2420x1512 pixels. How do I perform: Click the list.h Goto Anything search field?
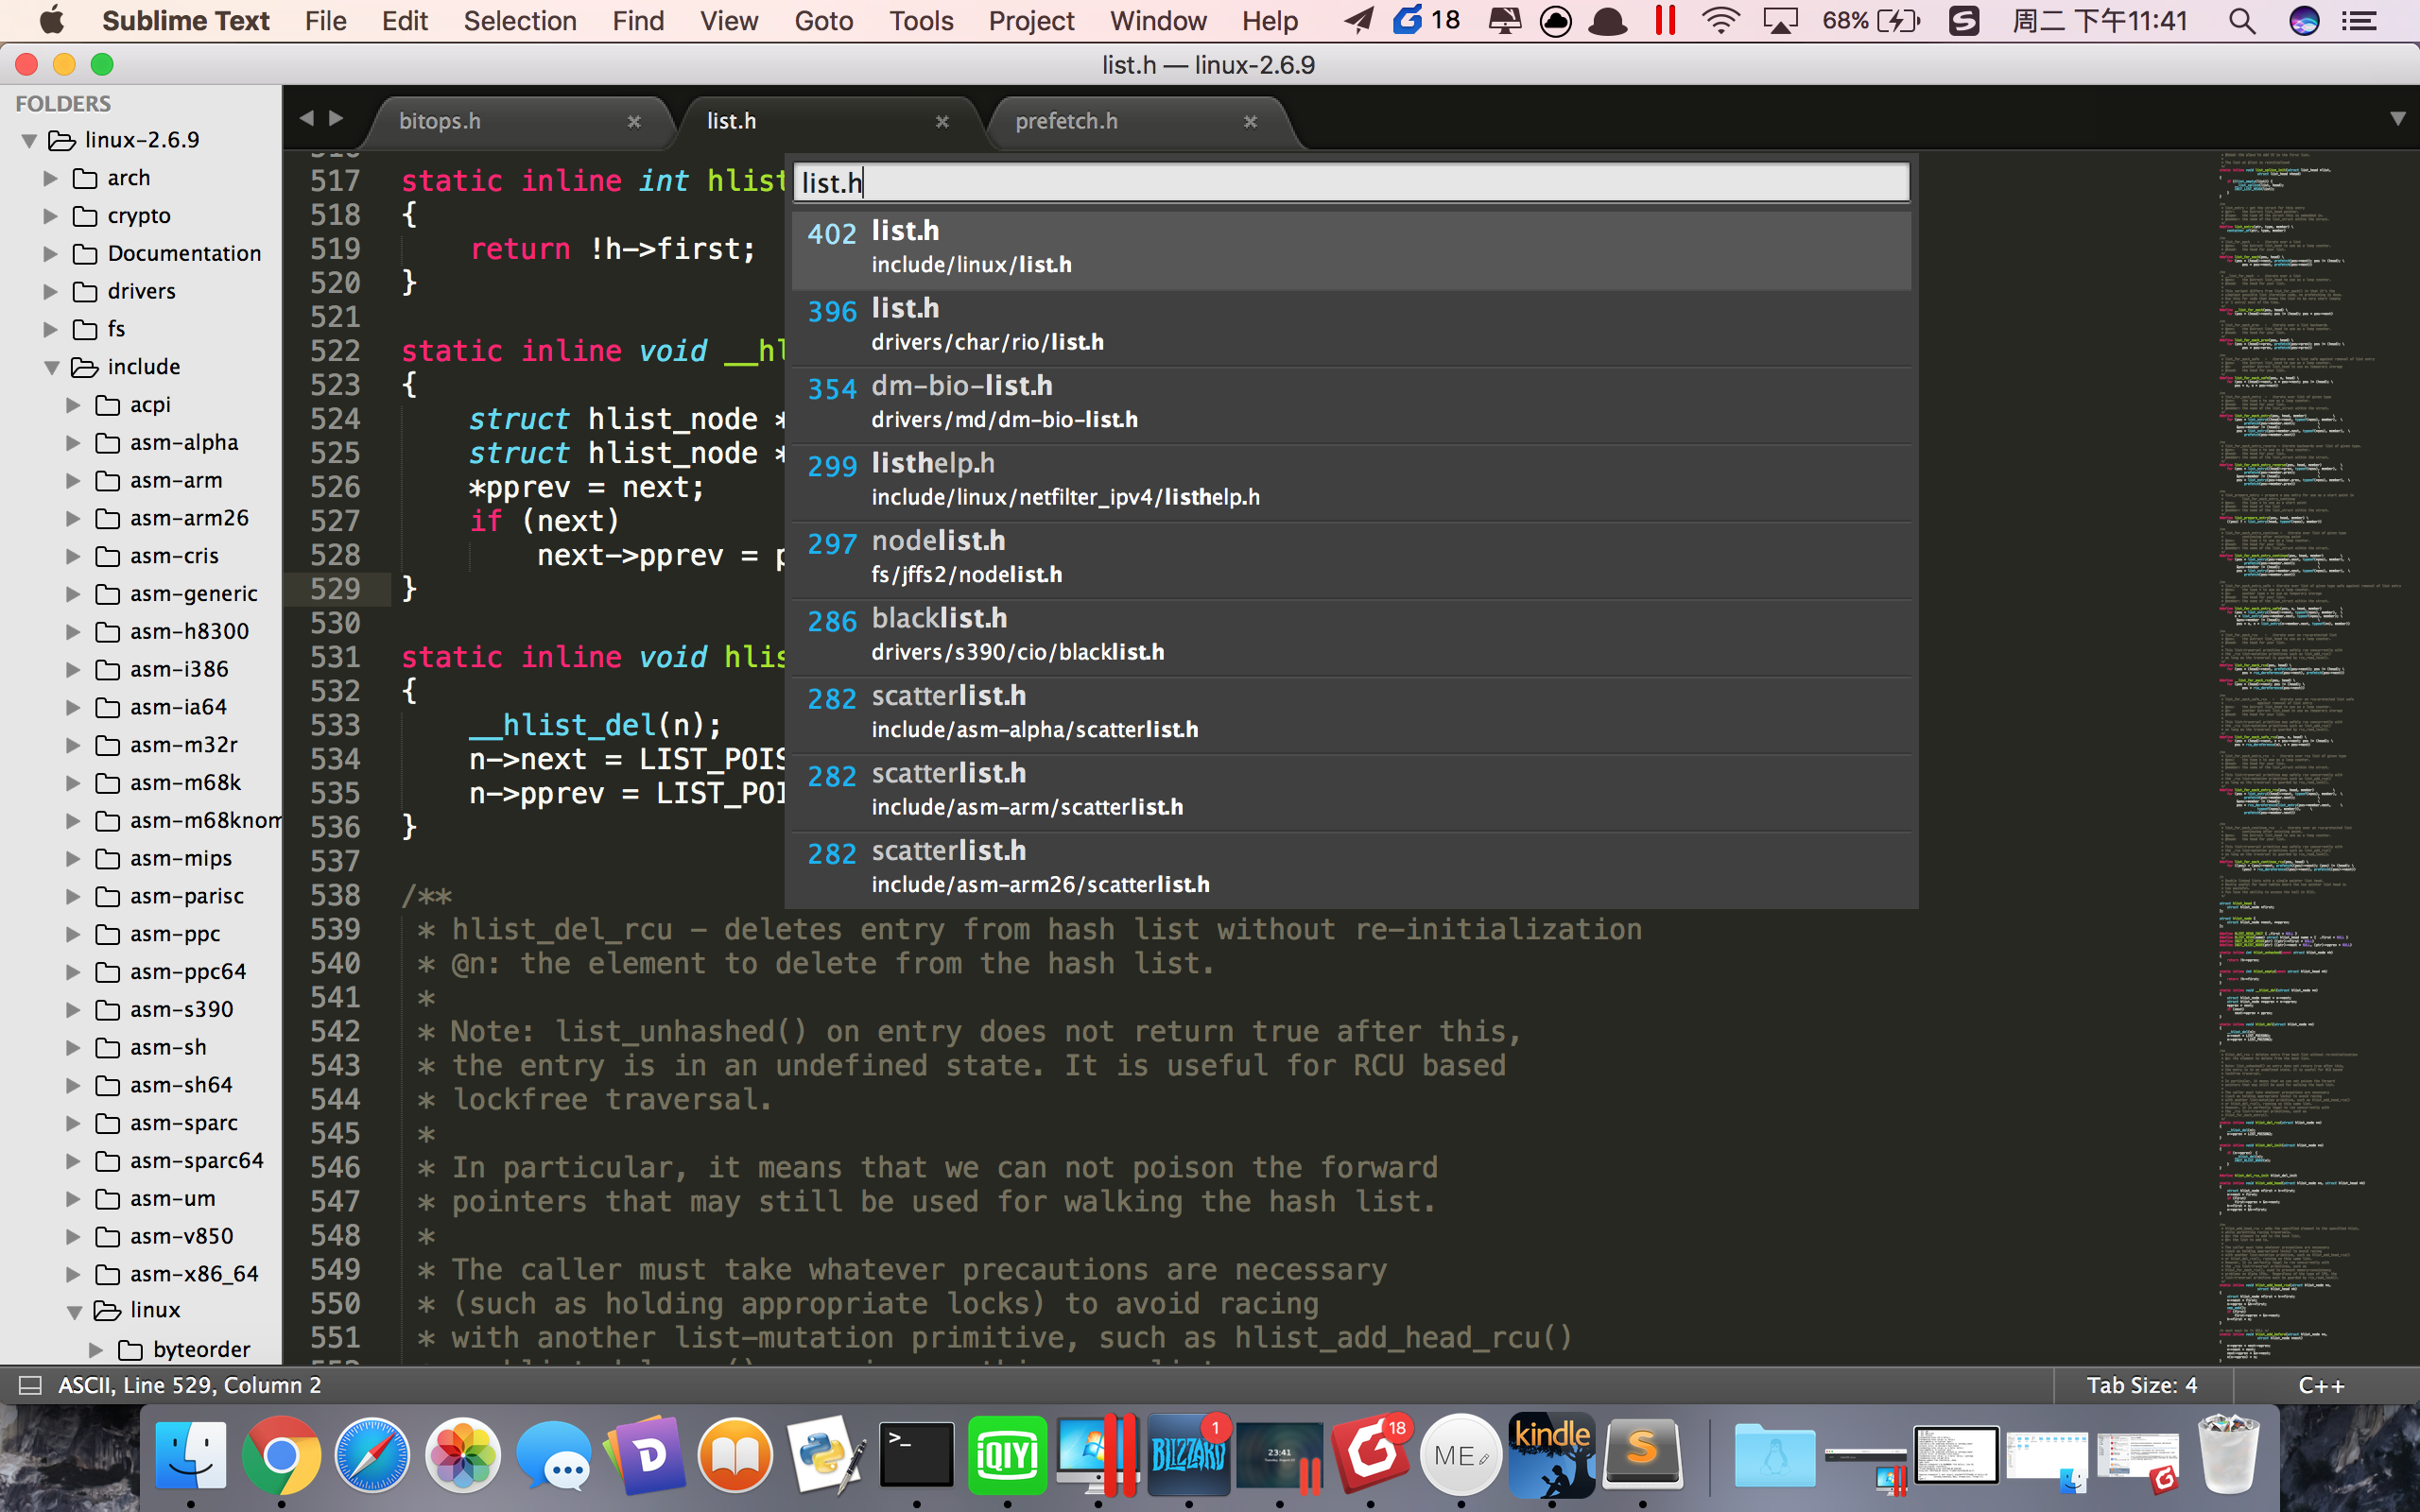1350,183
